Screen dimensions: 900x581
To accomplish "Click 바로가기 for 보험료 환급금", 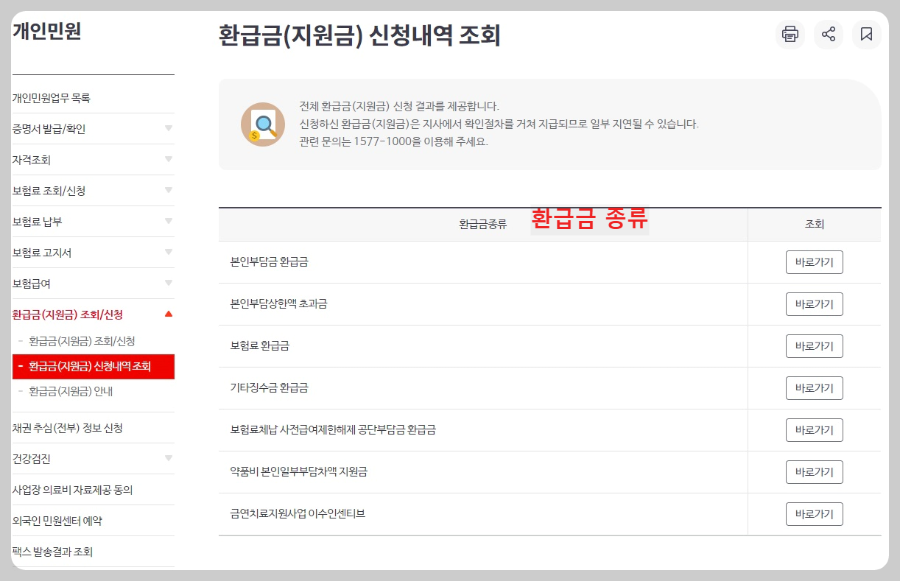I will click(x=815, y=345).
